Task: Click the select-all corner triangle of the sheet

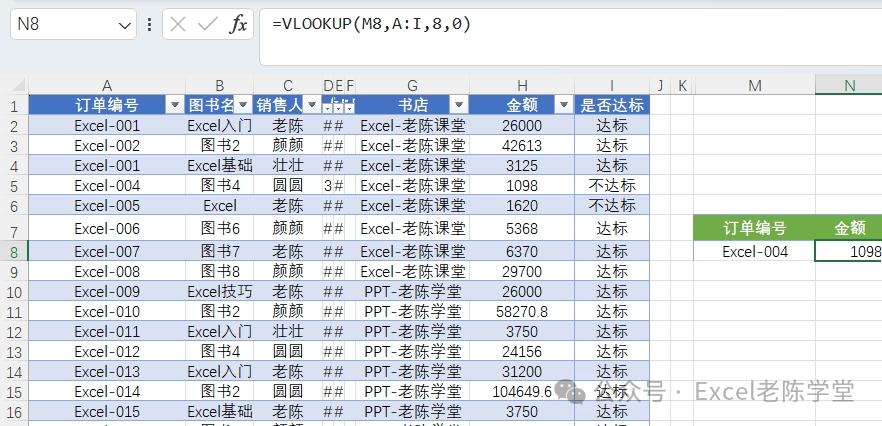Action: pyautogui.click(x=17, y=86)
